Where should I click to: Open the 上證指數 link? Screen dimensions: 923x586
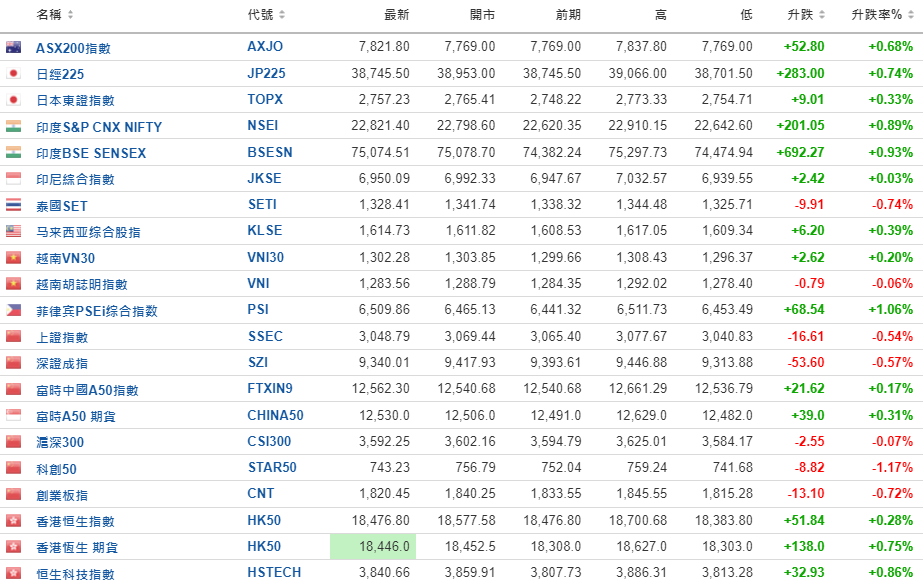coord(62,338)
